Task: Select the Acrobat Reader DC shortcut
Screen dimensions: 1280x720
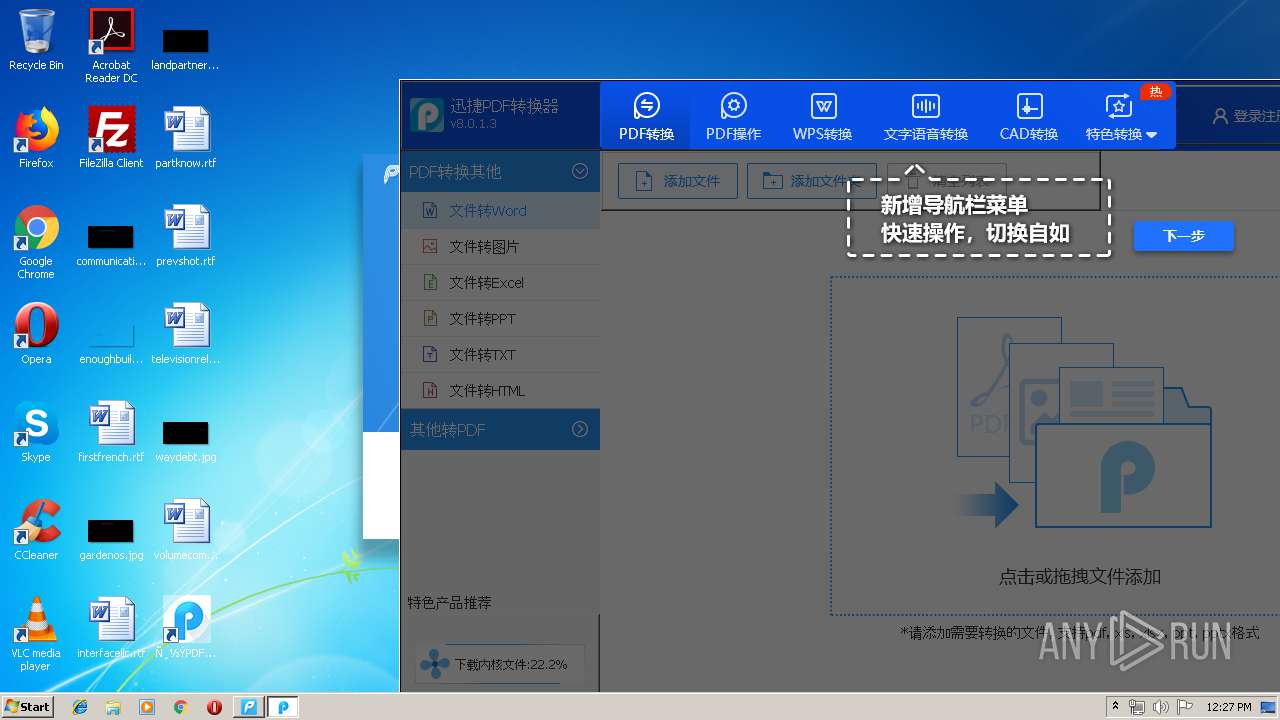Action: click(x=111, y=46)
